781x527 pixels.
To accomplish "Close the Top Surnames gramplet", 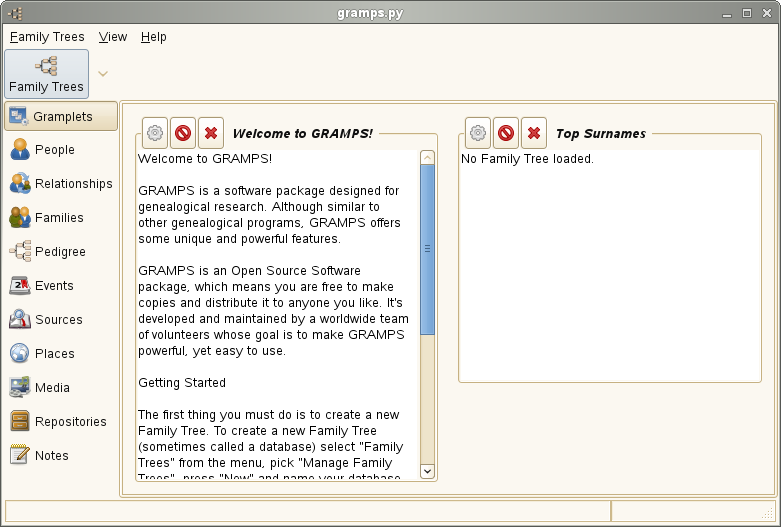I will (533, 133).
